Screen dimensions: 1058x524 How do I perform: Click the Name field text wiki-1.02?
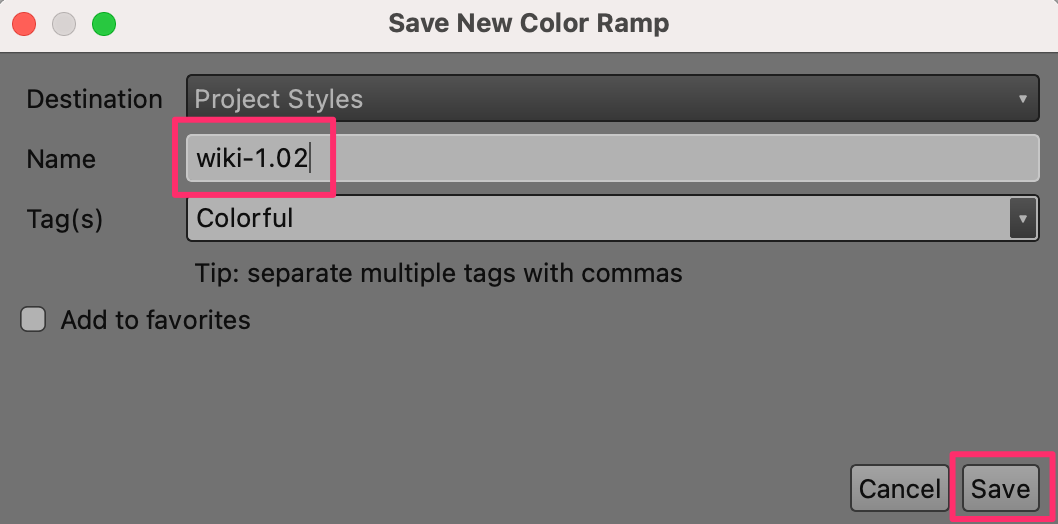(252, 159)
